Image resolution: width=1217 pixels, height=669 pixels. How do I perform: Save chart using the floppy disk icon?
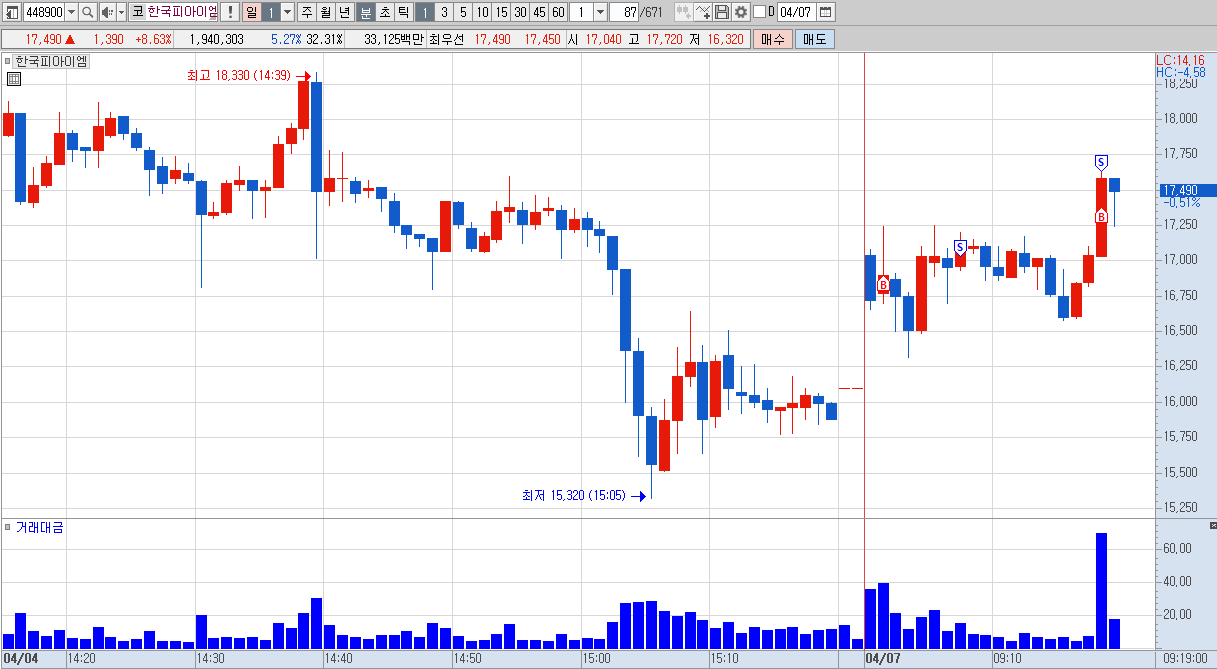722,12
